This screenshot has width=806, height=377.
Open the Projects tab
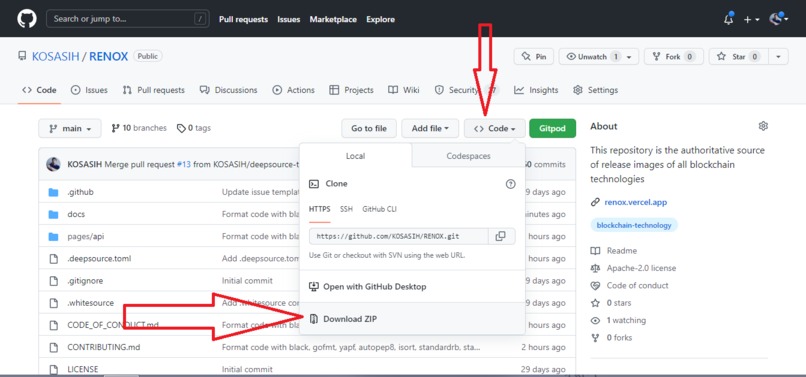tap(352, 90)
